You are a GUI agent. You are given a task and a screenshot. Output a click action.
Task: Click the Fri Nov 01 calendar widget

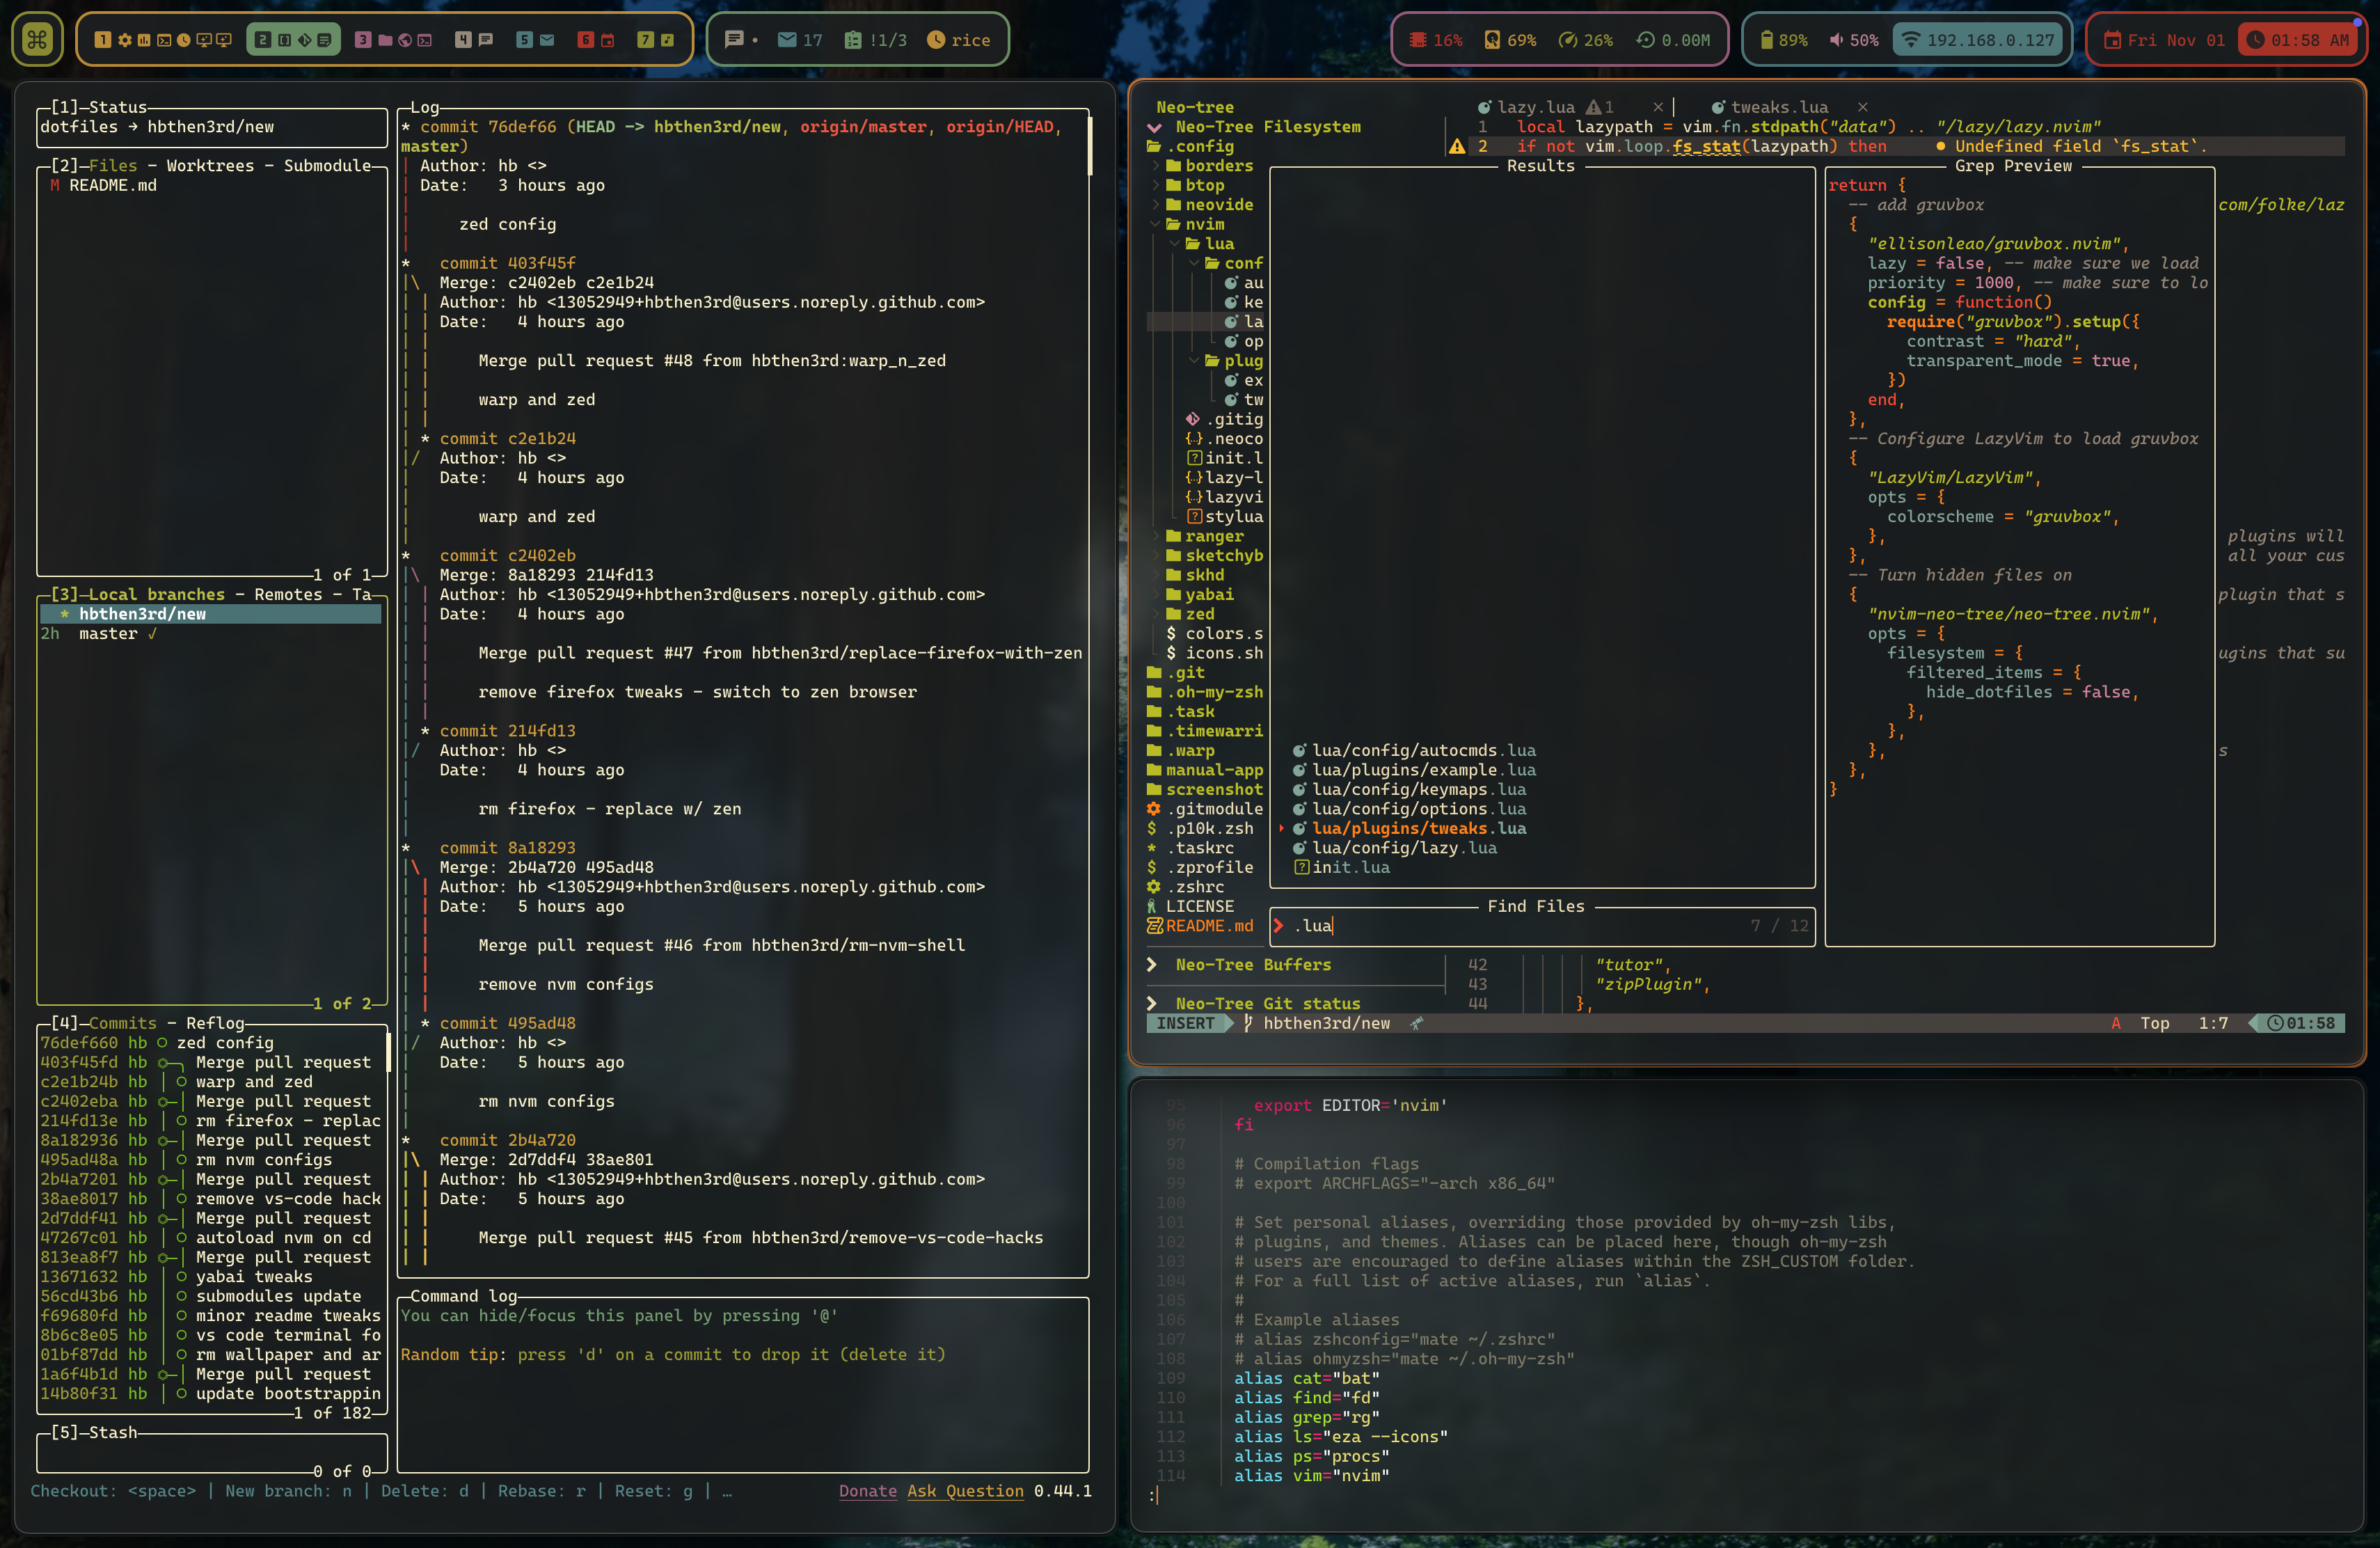tap(2164, 40)
